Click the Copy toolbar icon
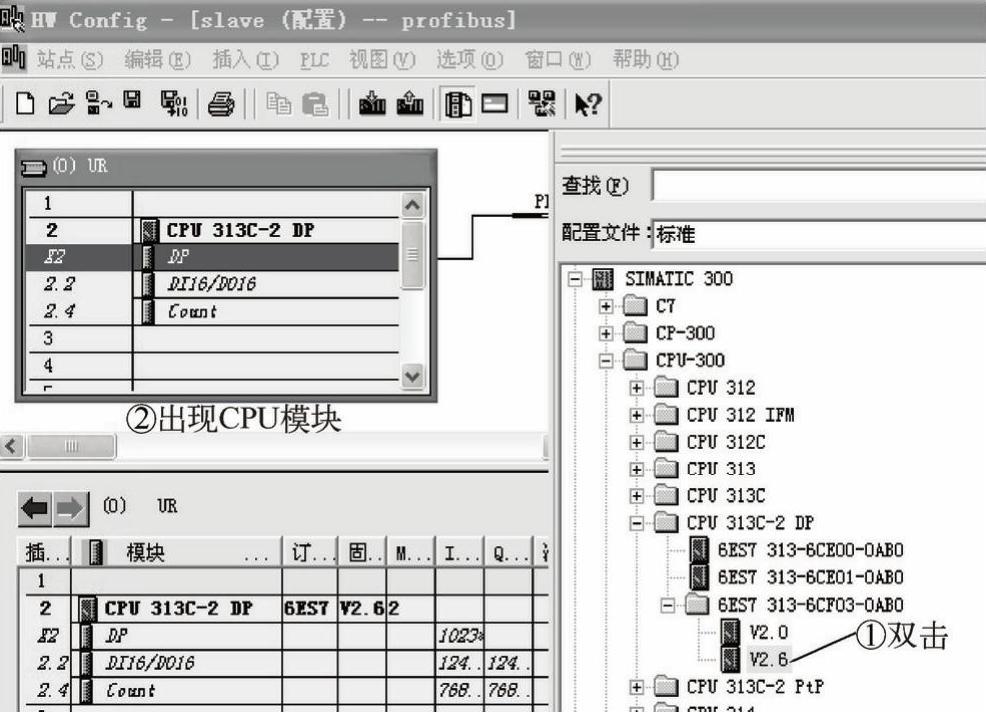The image size is (986, 712). point(279,104)
